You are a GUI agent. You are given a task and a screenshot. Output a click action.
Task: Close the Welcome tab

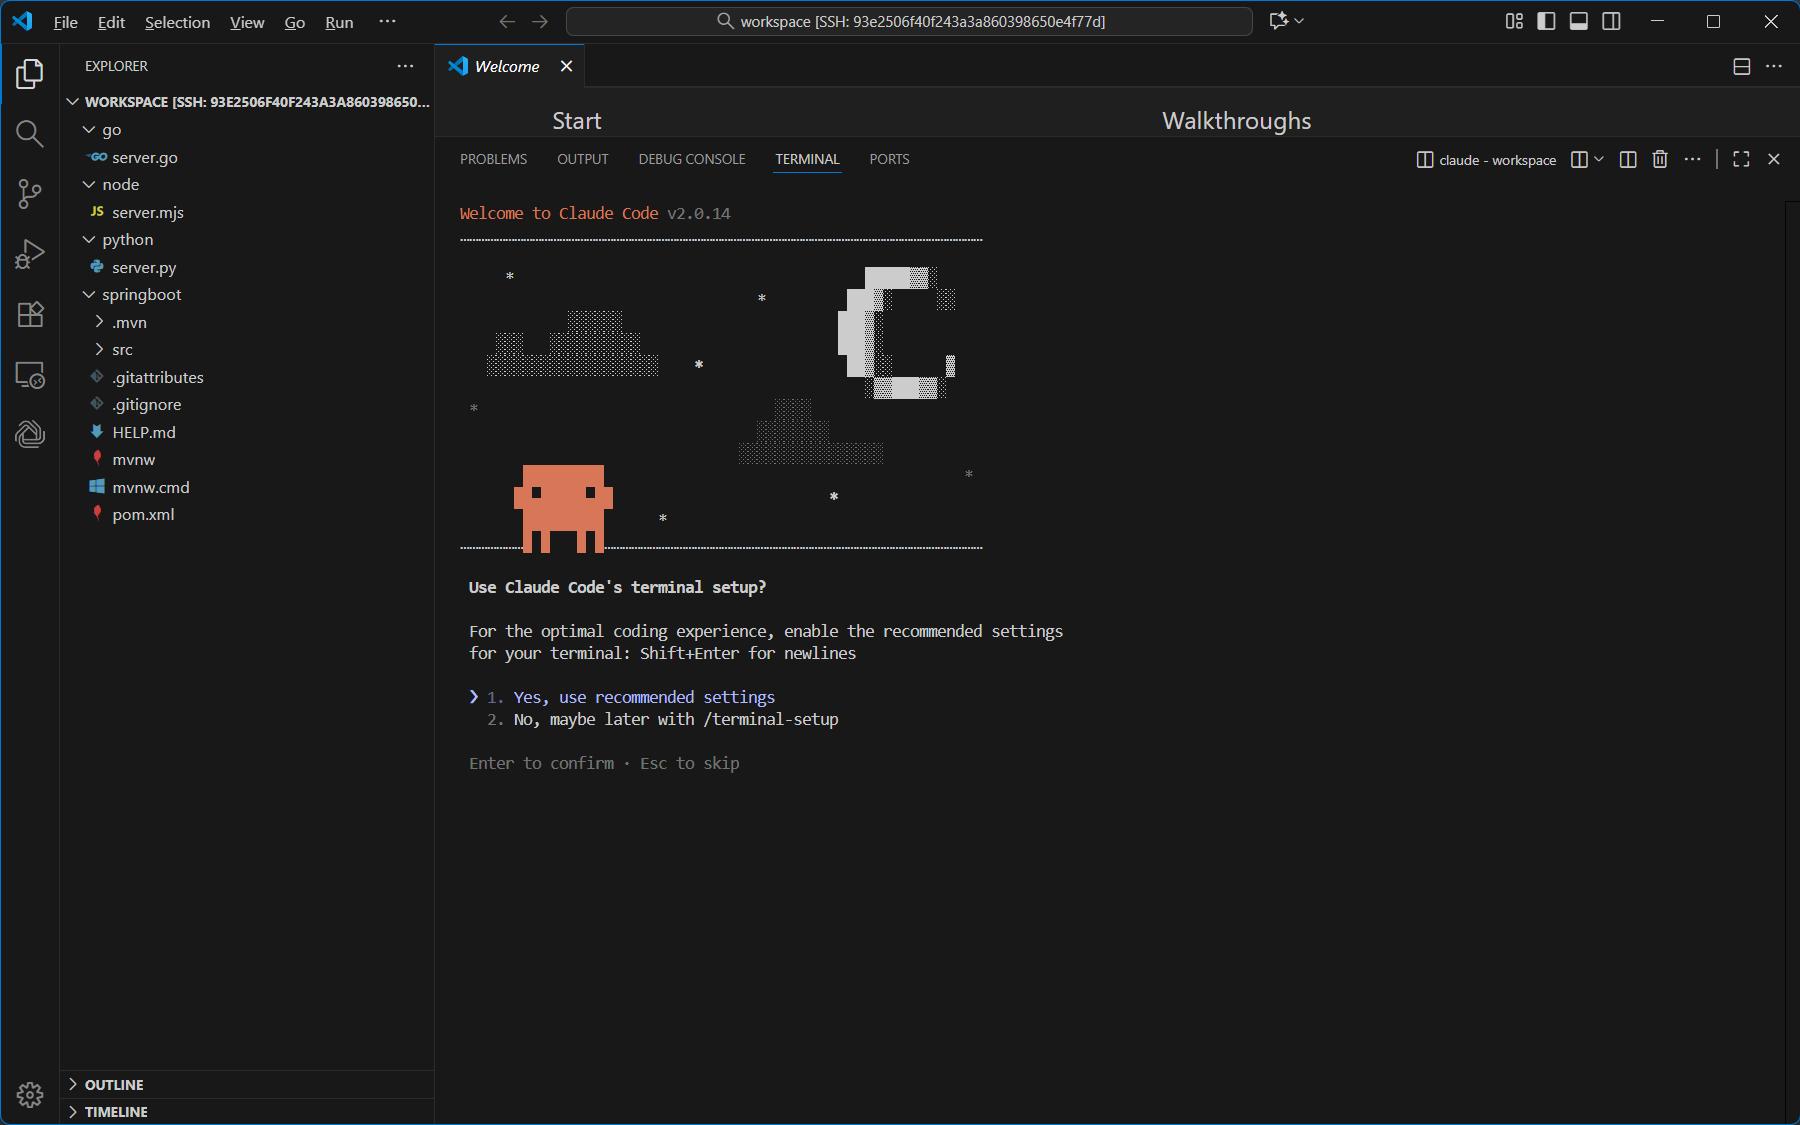566,66
